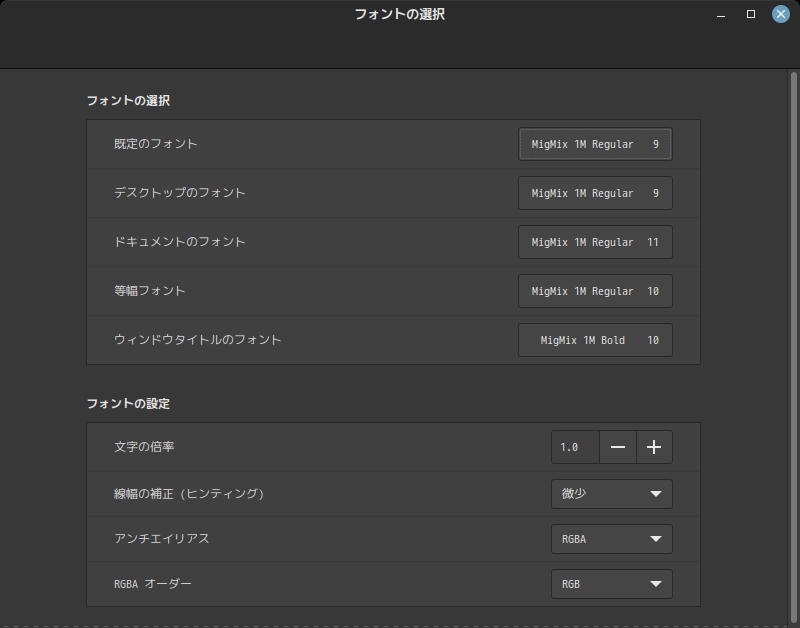Click the RGBA order chevron icon
800x628 pixels.
(x=656, y=584)
